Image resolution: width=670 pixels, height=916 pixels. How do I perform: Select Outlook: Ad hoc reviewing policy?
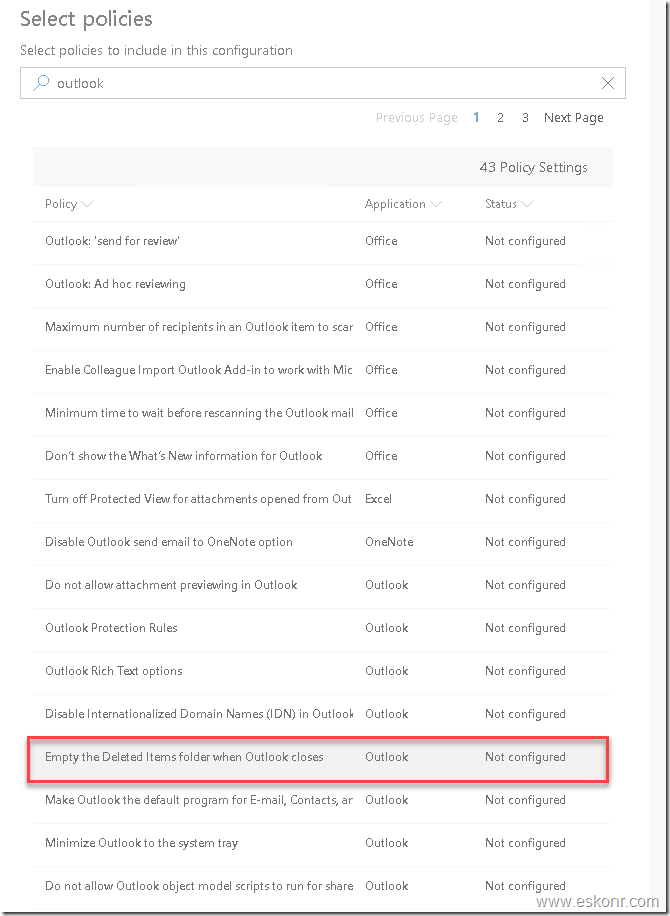pyautogui.click(x=322, y=284)
